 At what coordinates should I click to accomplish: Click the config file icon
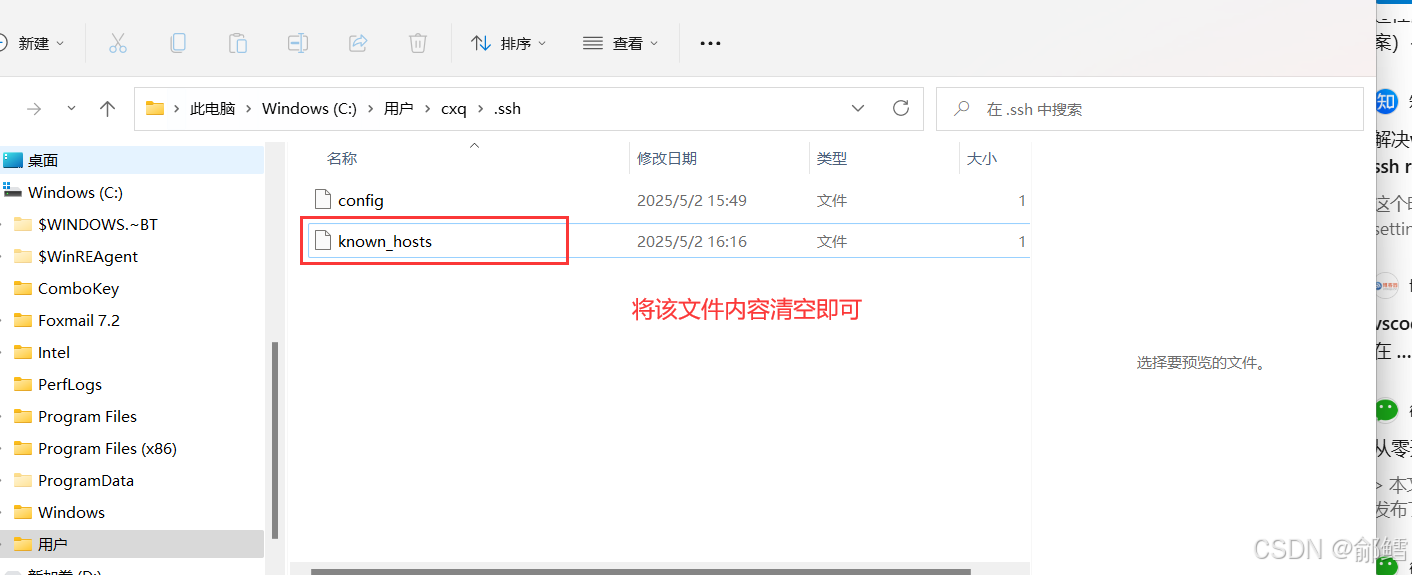[322, 199]
